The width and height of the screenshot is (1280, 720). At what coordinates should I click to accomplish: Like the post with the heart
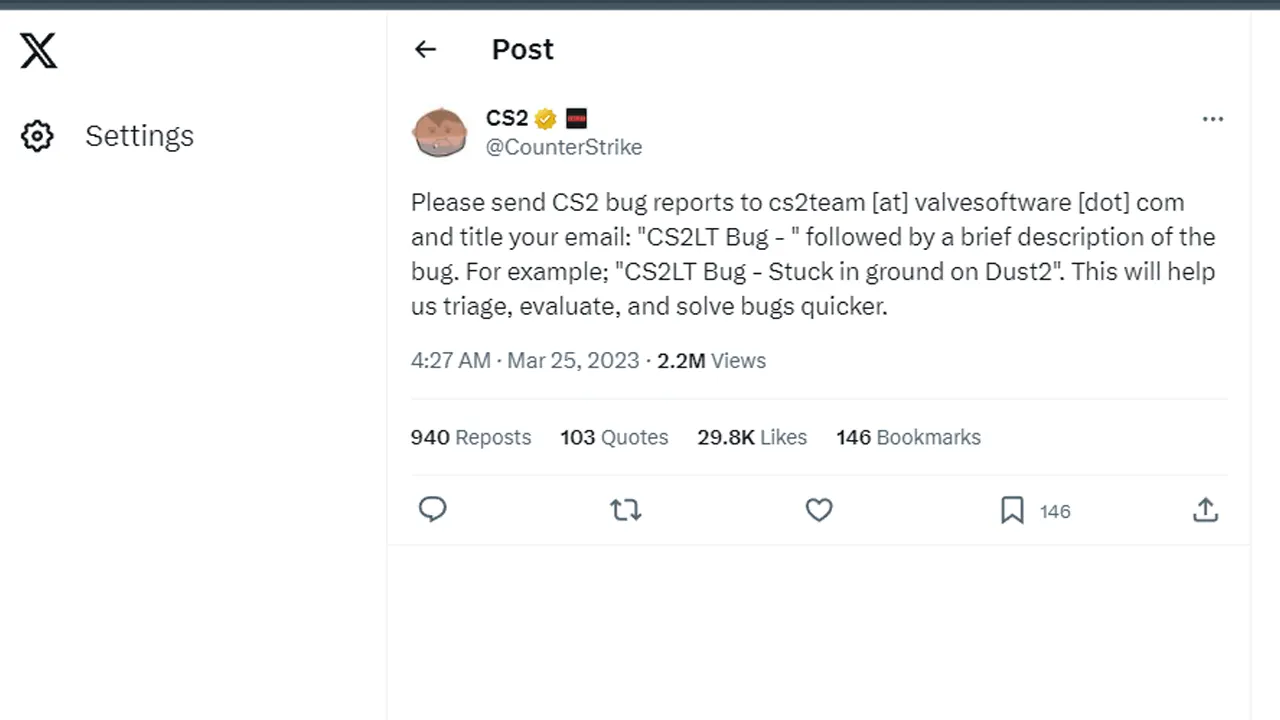(x=819, y=510)
